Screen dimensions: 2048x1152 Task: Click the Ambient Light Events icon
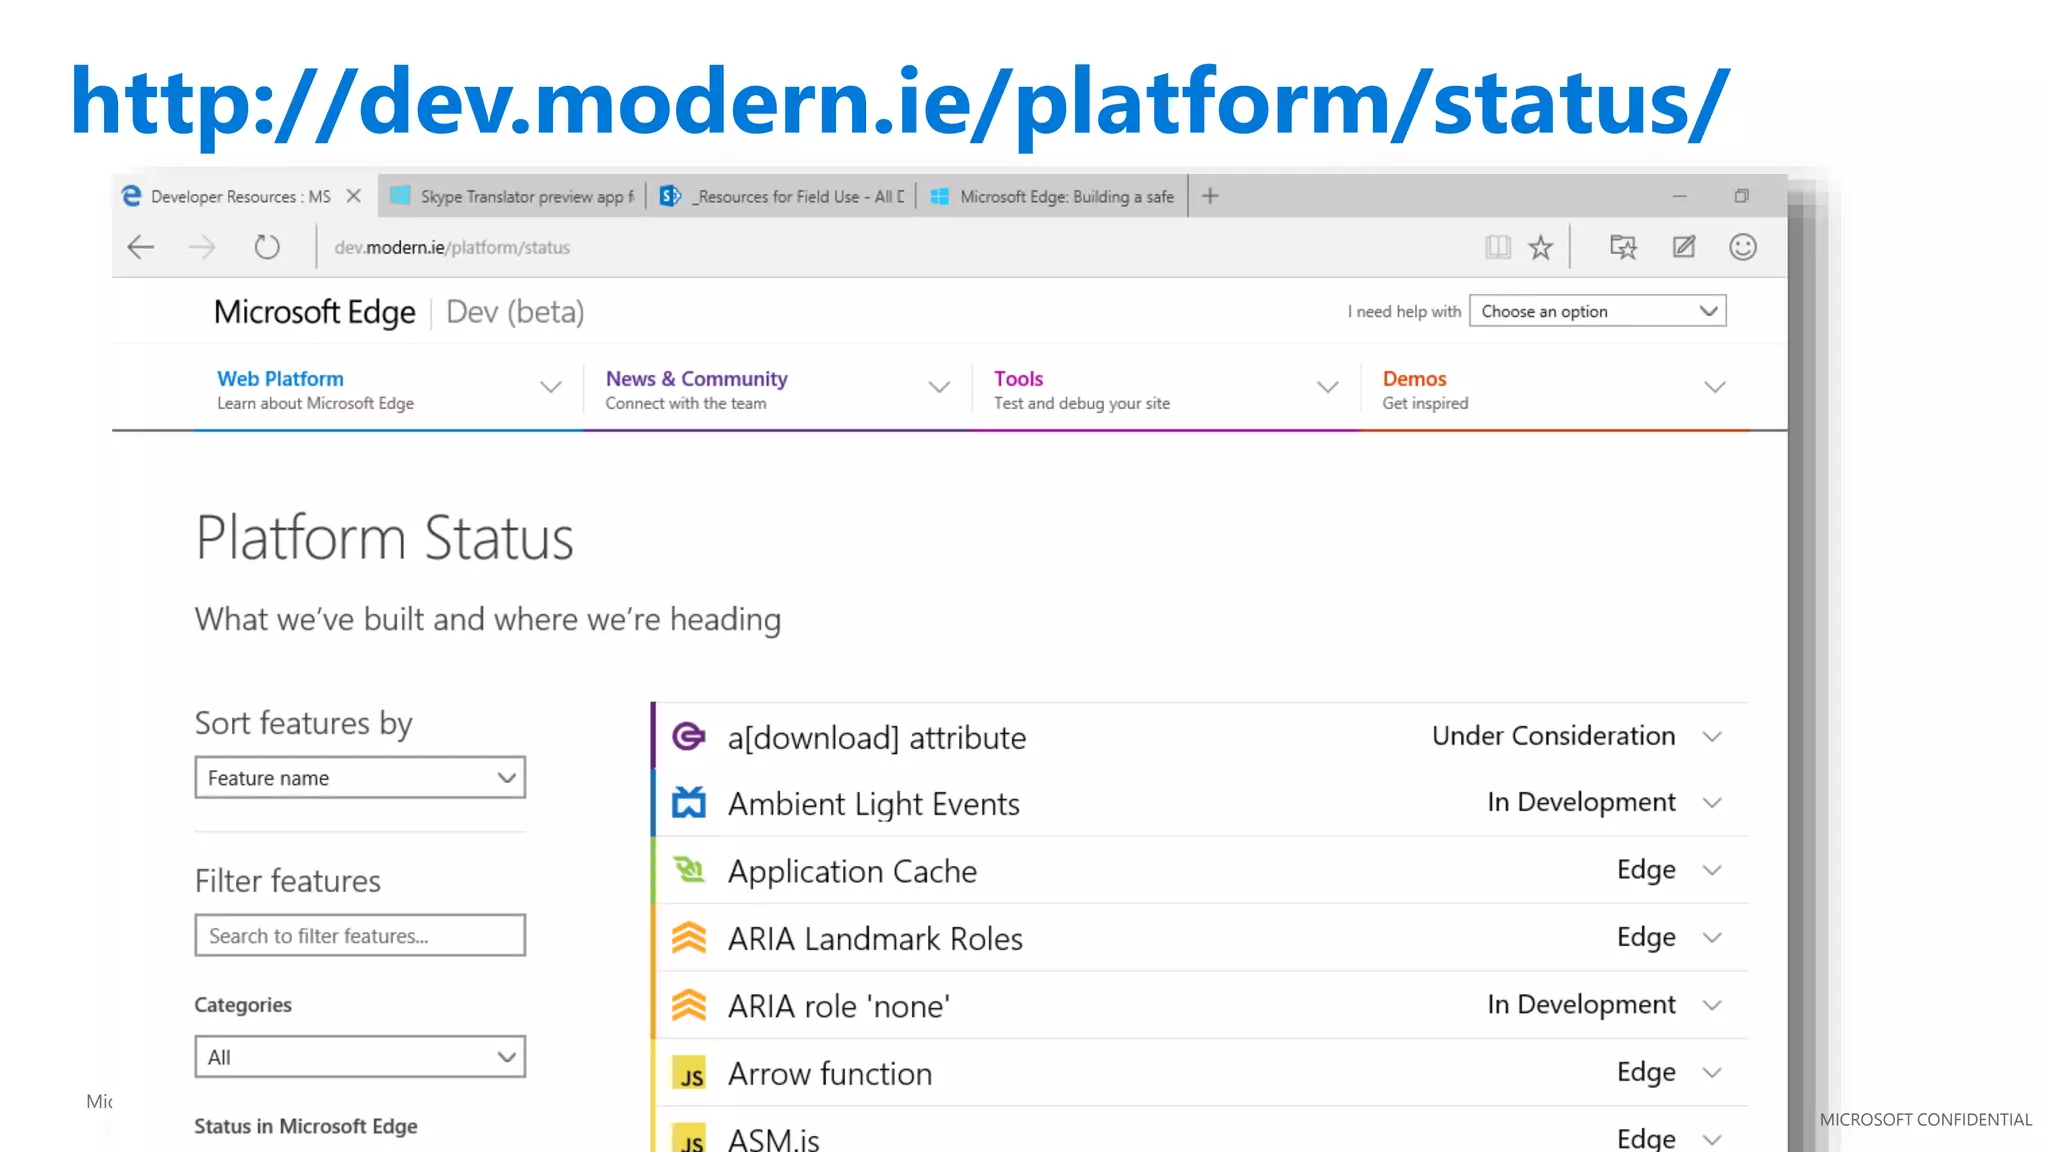(x=688, y=802)
